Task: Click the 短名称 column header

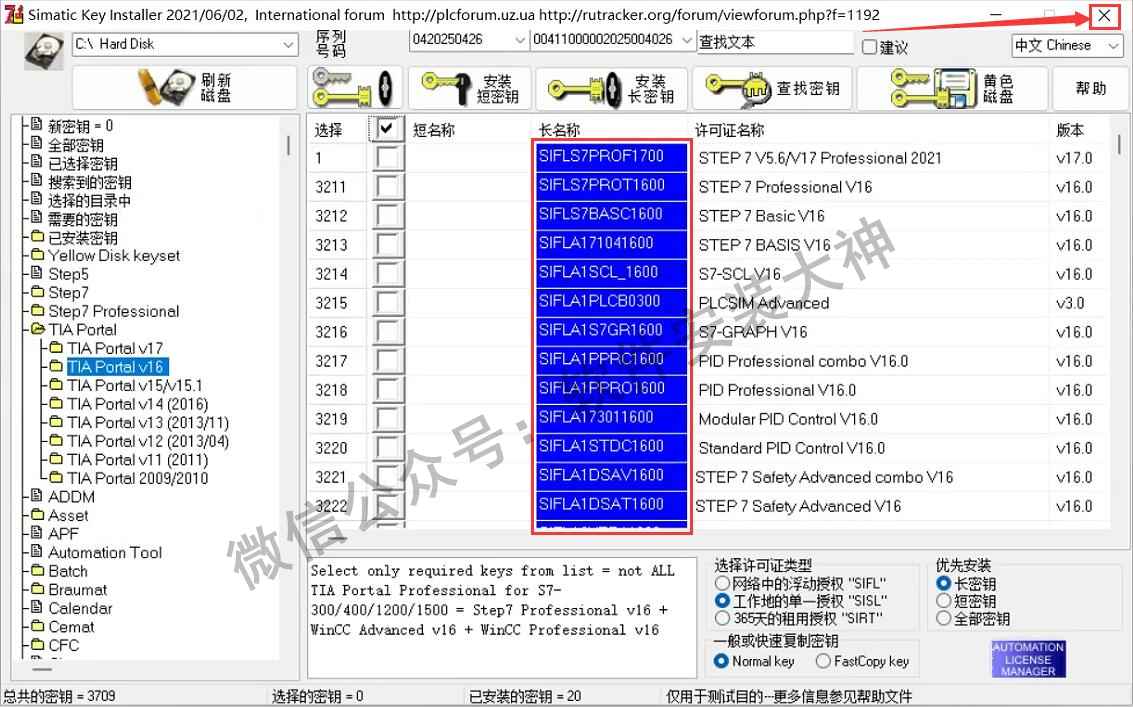Action: [434, 130]
